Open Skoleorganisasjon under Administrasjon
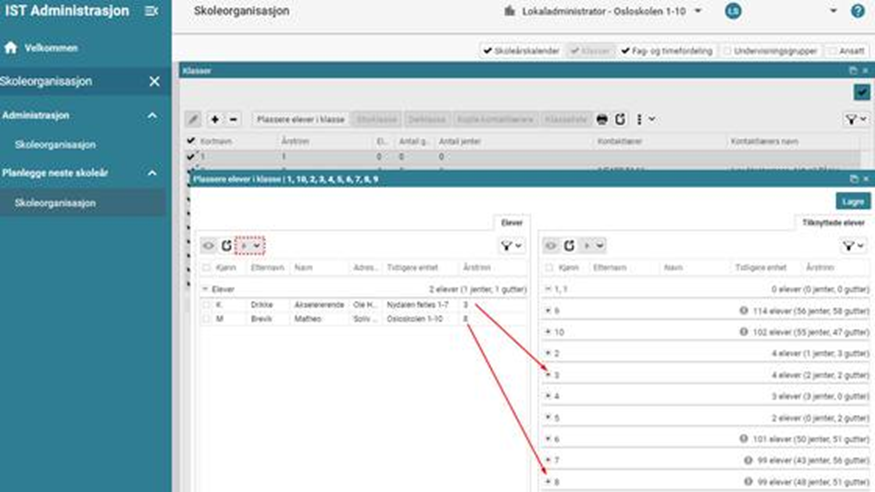Image resolution: width=875 pixels, height=492 pixels. point(55,144)
